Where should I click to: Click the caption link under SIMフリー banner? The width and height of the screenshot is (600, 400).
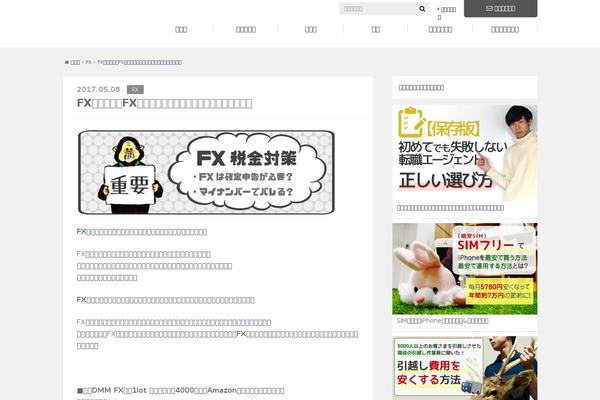(442, 321)
